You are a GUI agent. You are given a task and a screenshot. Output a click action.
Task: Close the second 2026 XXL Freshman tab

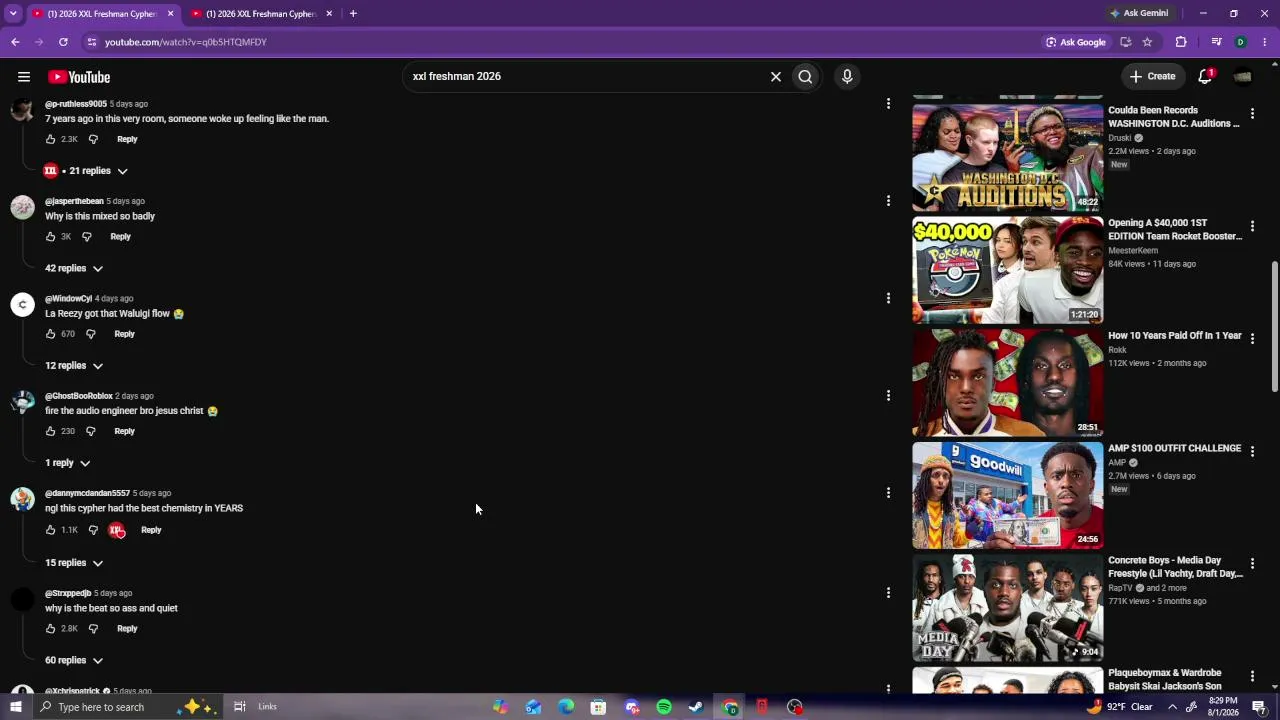pyautogui.click(x=329, y=14)
